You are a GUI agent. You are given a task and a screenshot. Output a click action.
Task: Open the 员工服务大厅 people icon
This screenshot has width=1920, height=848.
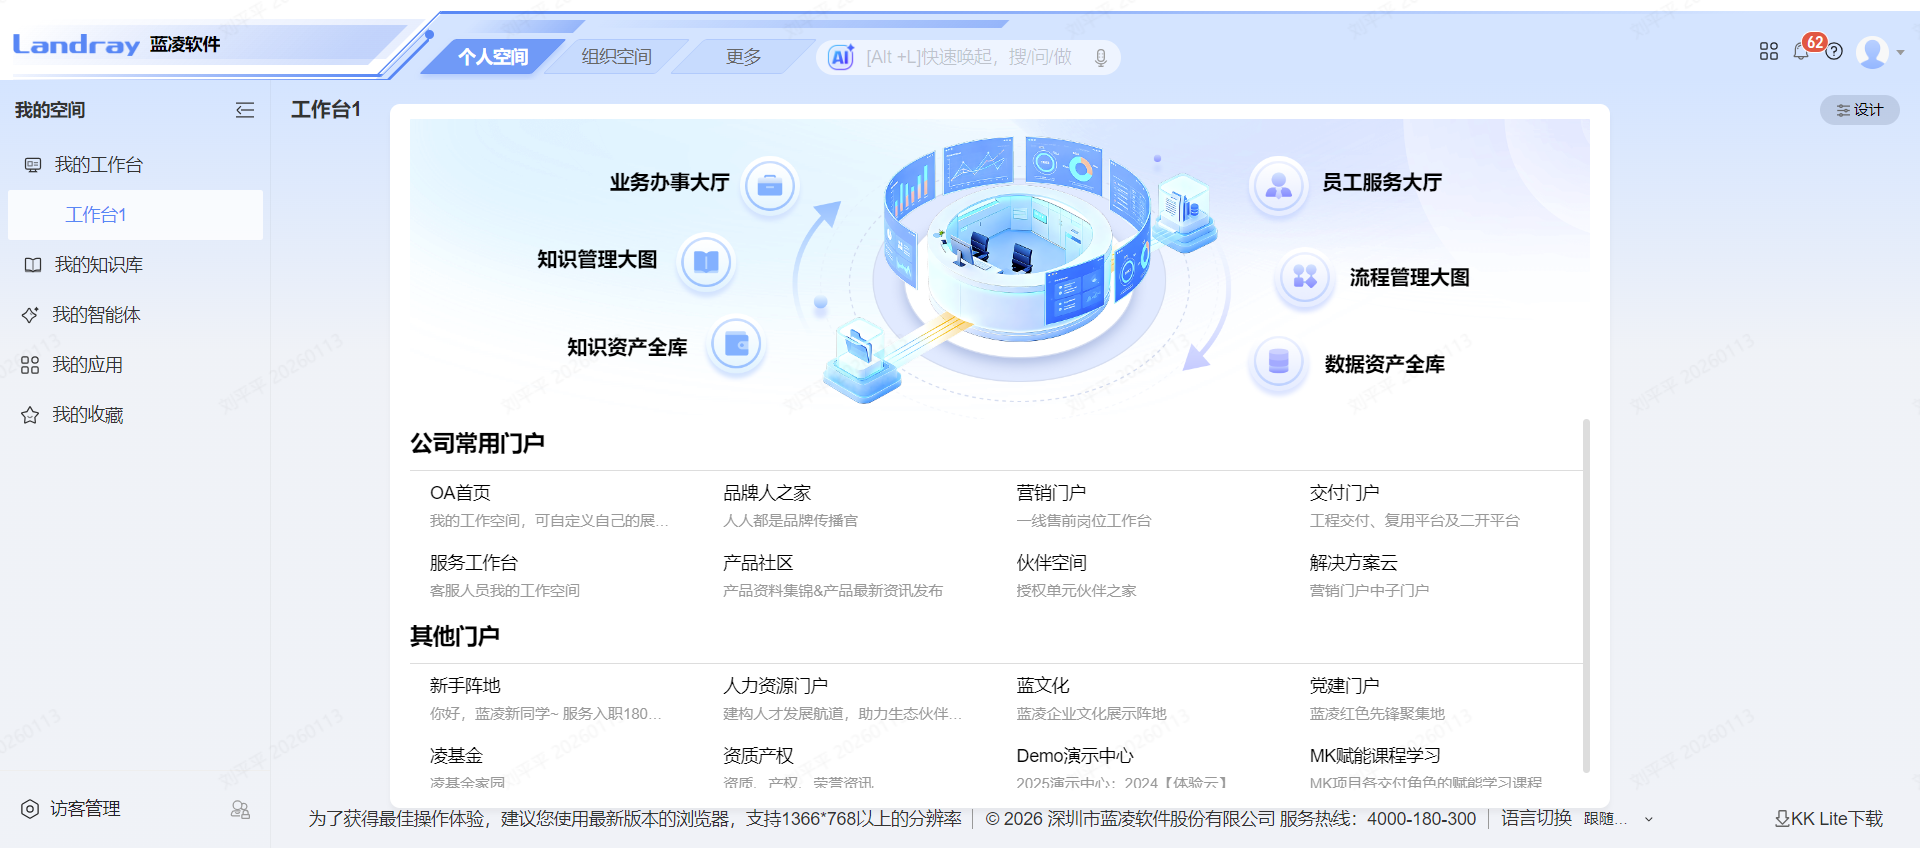pyautogui.click(x=1278, y=185)
